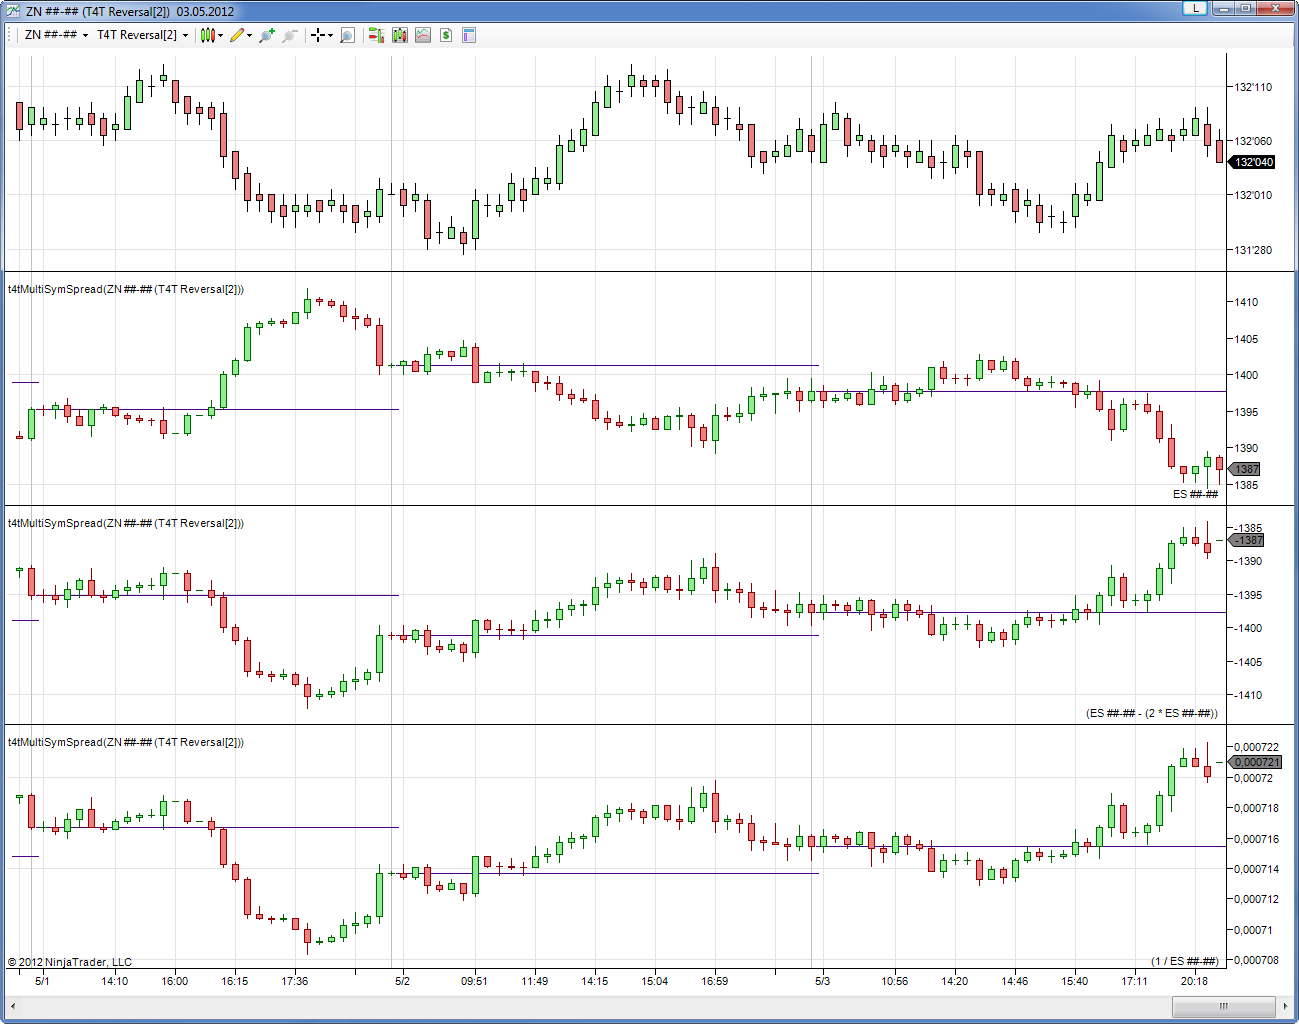Click the -1387 price marker in third panel
This screenshot has width=1299, height=1024.
tap(1247, 540)
